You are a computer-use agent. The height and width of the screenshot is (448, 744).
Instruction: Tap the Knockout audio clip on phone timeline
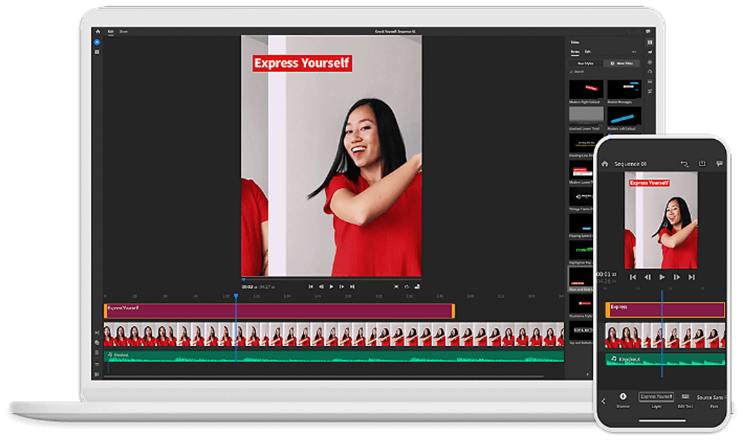coord(665,359)
